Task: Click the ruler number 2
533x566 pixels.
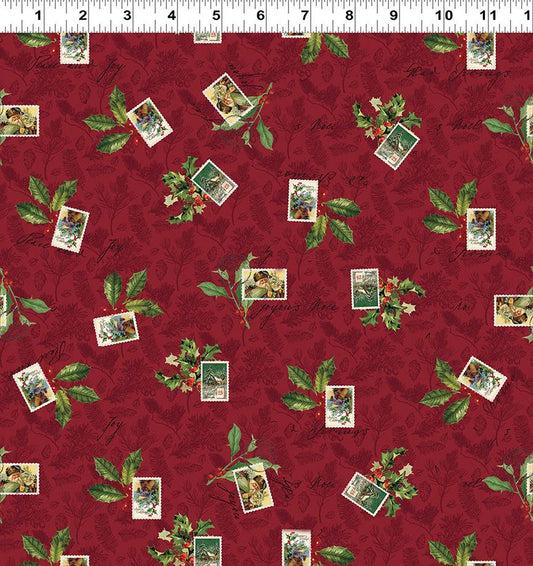Action: coord(83,16)
